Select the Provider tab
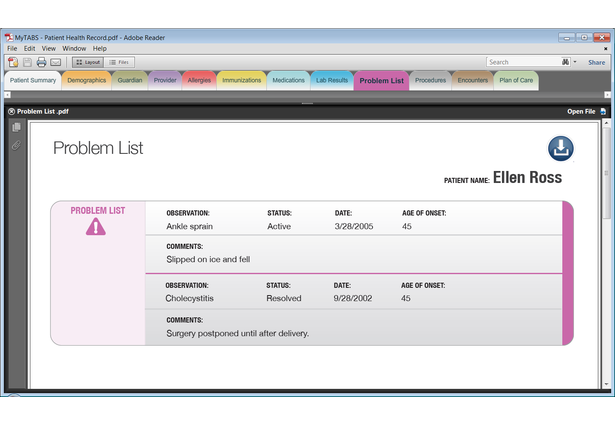615x424 pixels. [x=165, y=80]
